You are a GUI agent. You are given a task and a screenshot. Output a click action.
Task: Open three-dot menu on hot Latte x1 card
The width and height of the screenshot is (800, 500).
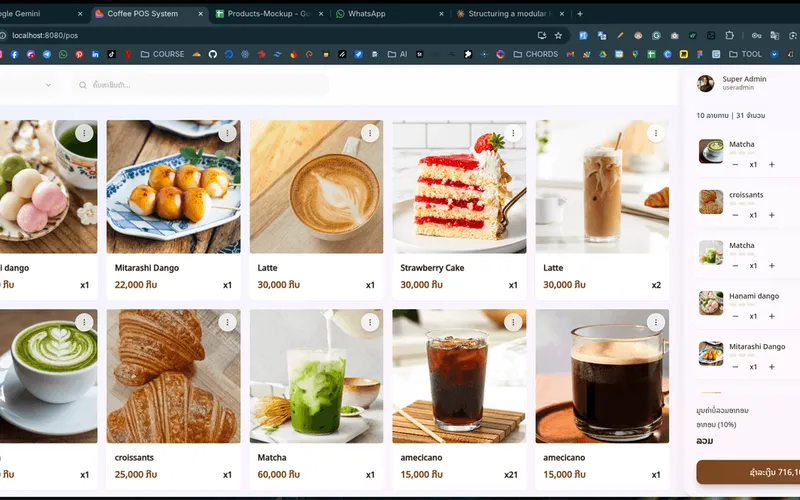(370, 133)
